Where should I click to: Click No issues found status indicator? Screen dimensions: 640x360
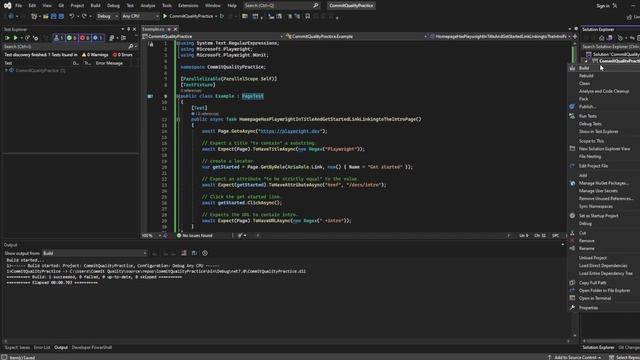pos(194,236)
